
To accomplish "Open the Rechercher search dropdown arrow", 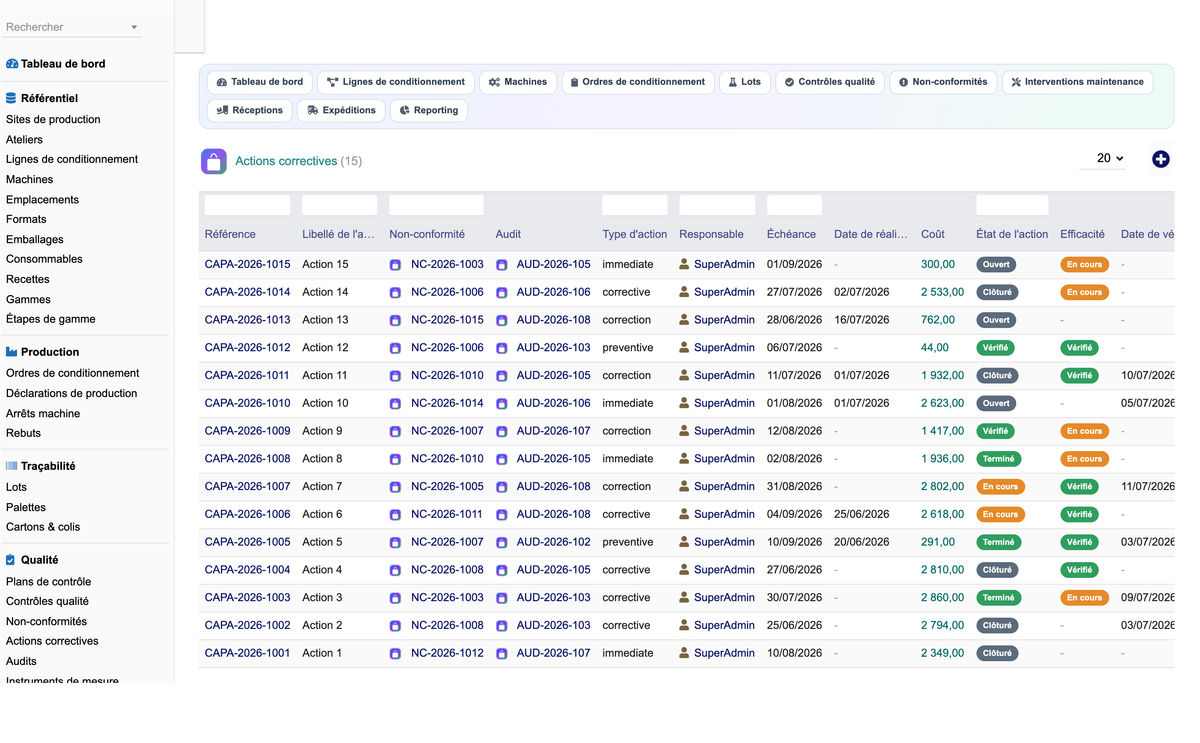I will [134, 27].
